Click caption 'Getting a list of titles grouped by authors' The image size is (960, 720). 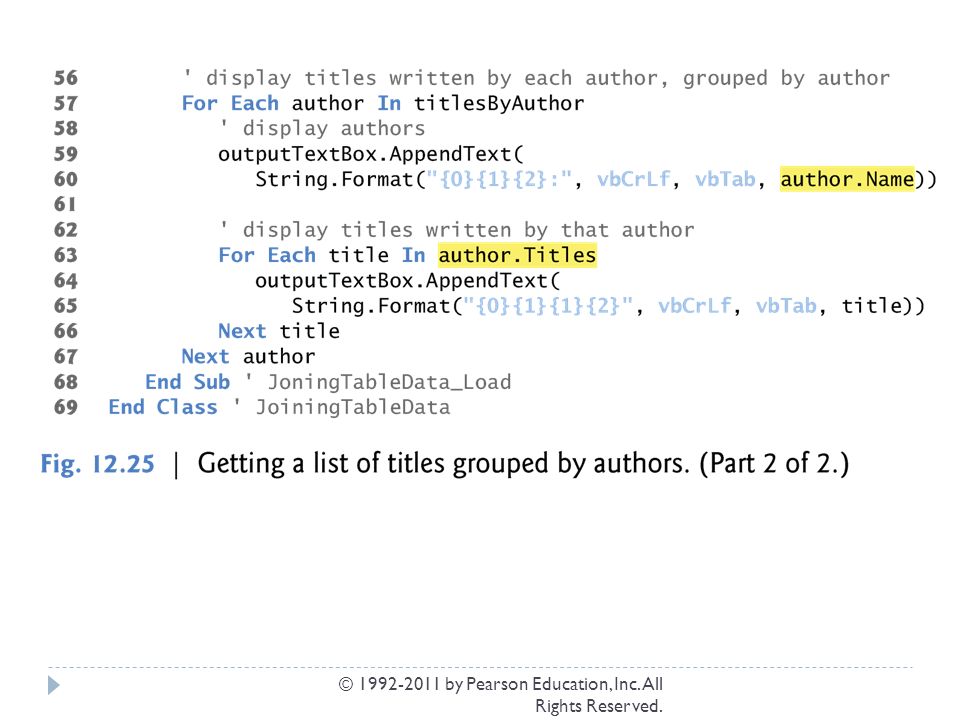click(444, 463)
